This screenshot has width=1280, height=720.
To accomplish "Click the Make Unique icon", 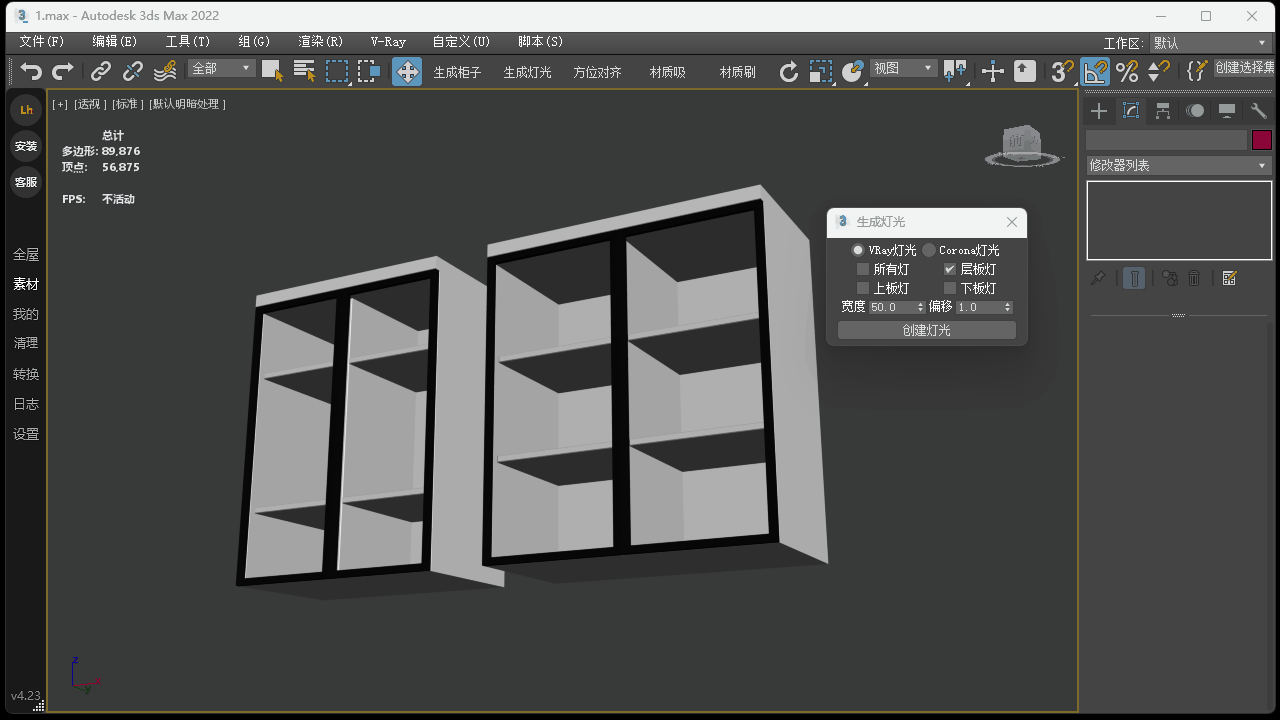I will coord(1170,278).
